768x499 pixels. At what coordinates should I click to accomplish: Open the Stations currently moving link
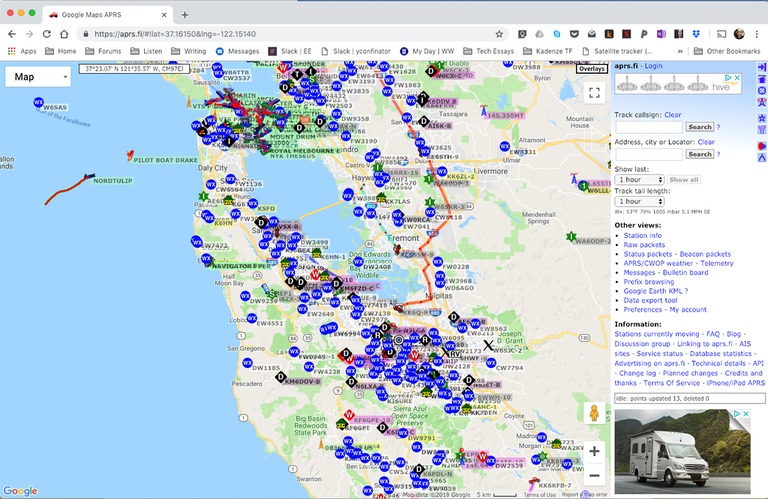point(657,334)
